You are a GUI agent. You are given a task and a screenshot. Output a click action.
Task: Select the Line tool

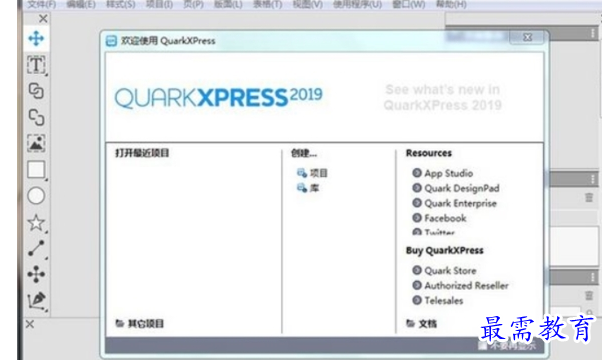(36, 248)
